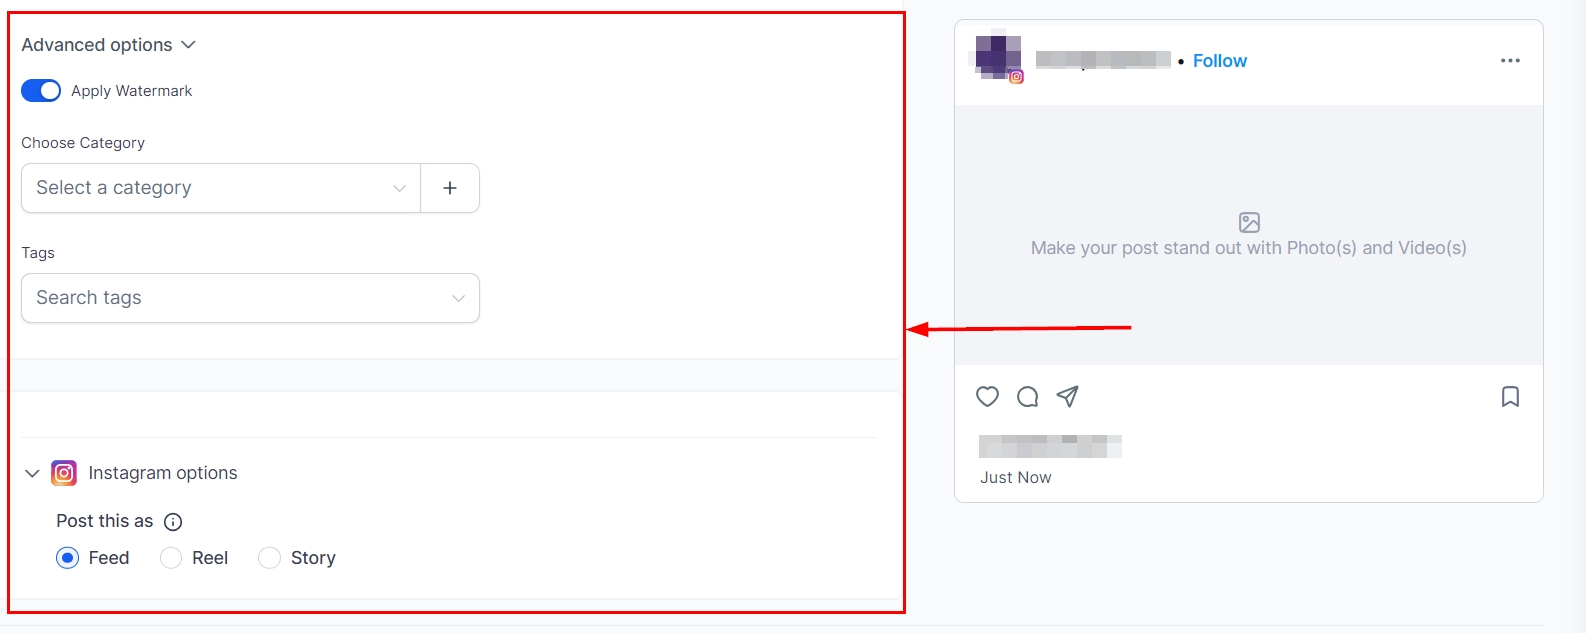
Task: Click the heart like icon
Action: click(x=987, y=397)
